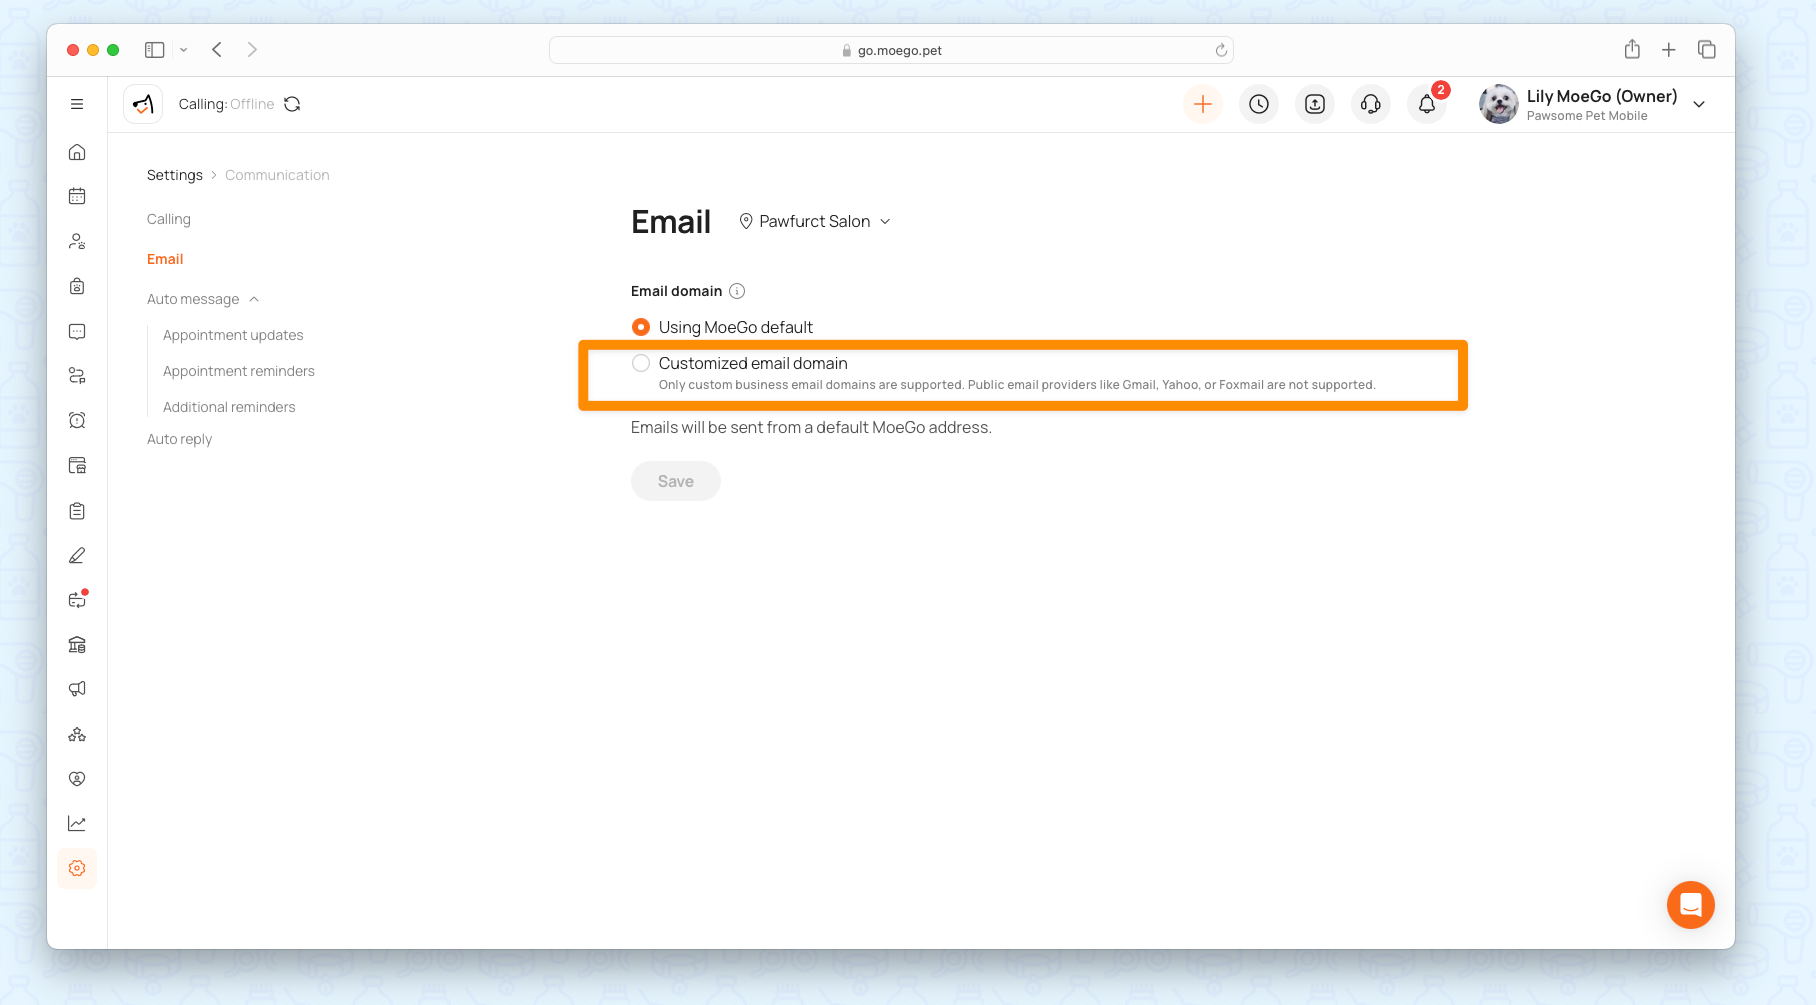Toggle the browser sidebar panel

(x=155, y=50)
